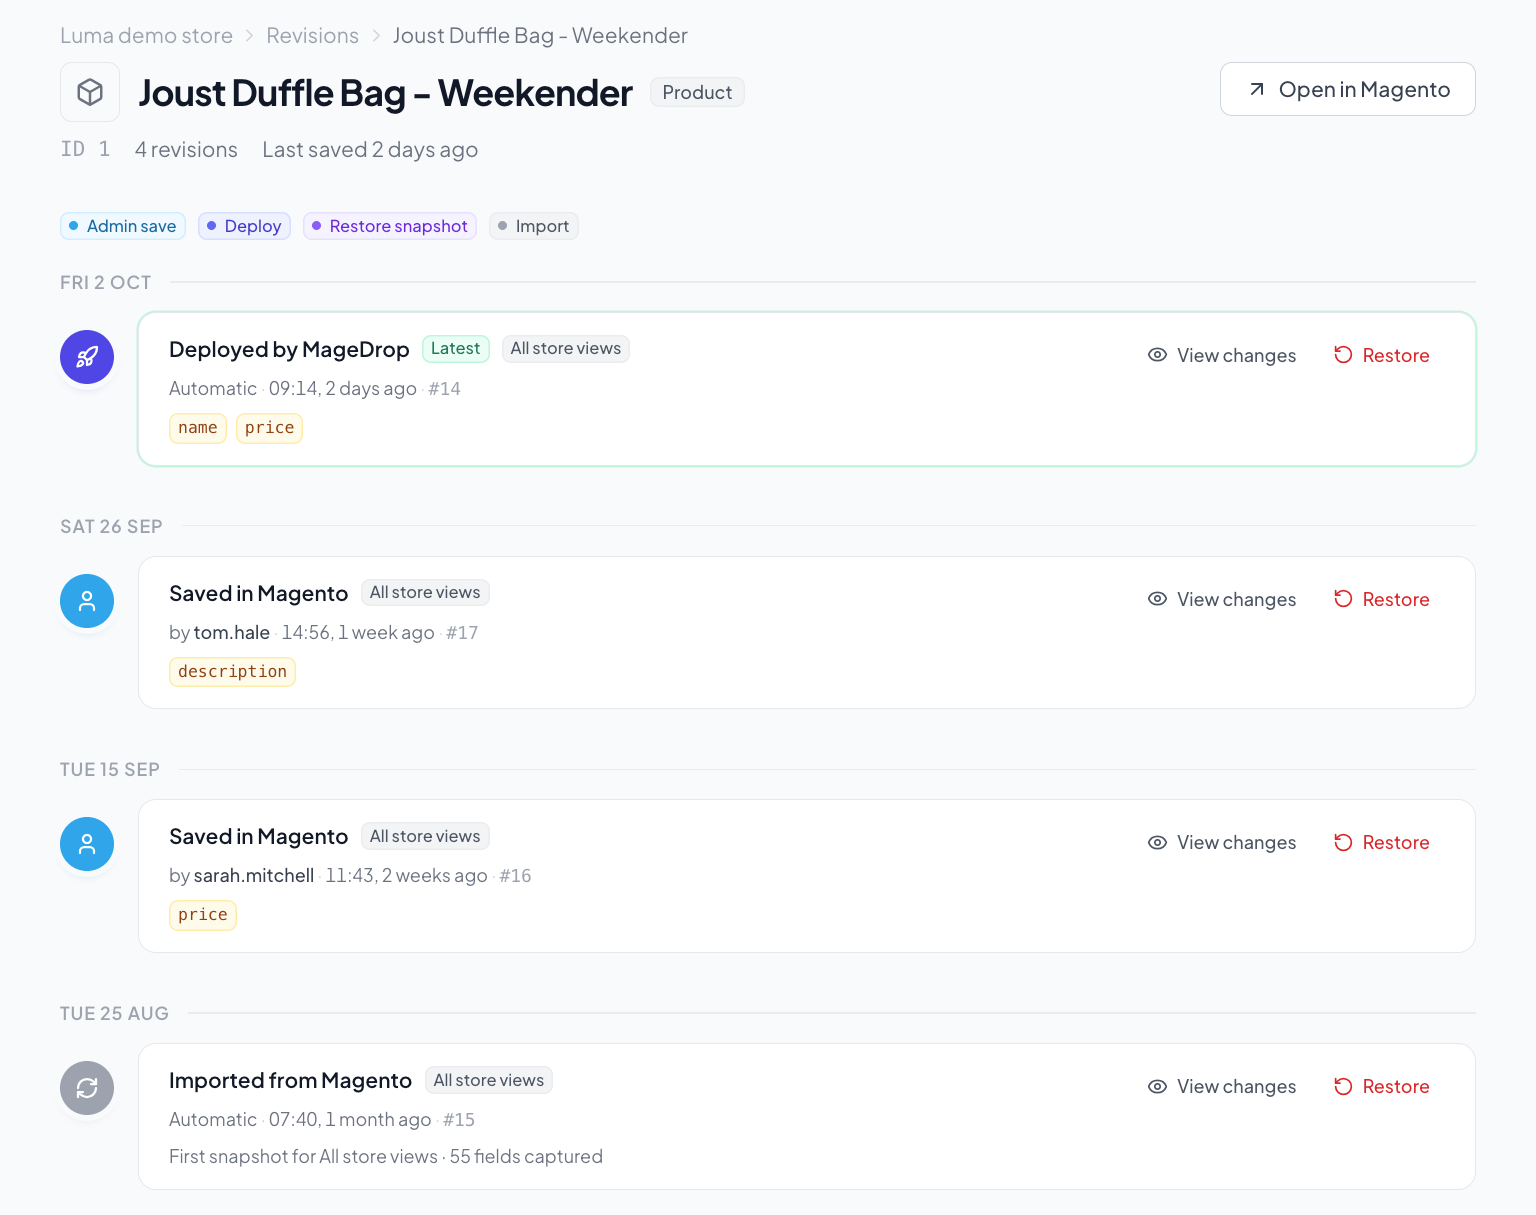
Task: Click the description field tag in revision #17
Action: tap(232, 672)
